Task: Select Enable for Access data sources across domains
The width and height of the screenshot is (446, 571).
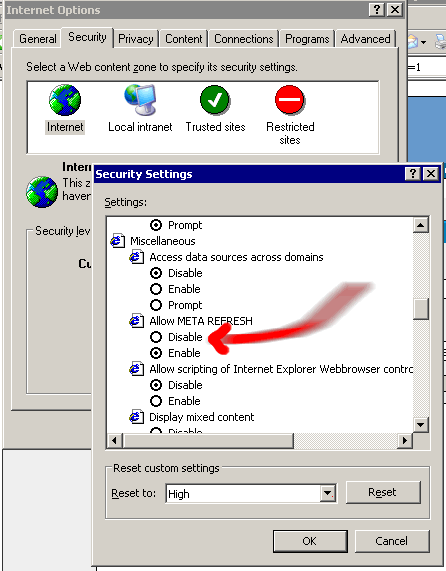Action: pos(156,289)
